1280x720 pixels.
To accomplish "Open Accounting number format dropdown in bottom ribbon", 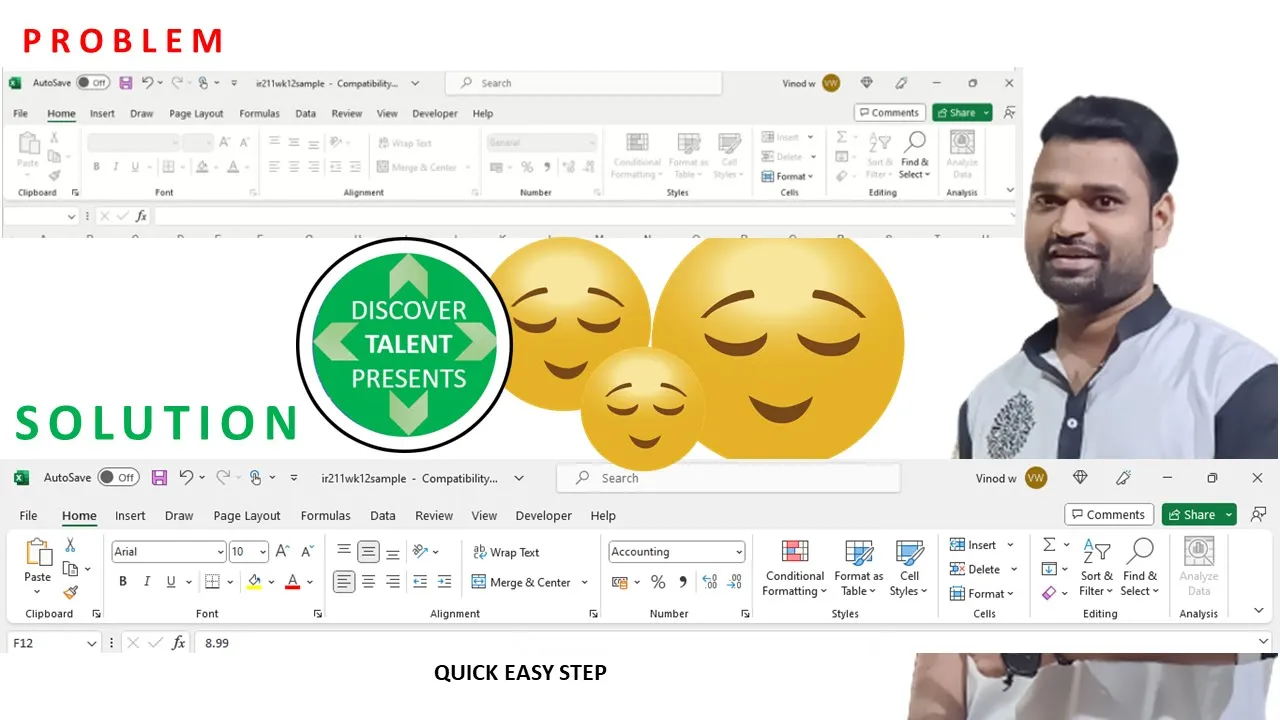I will [x=739, y=552].
